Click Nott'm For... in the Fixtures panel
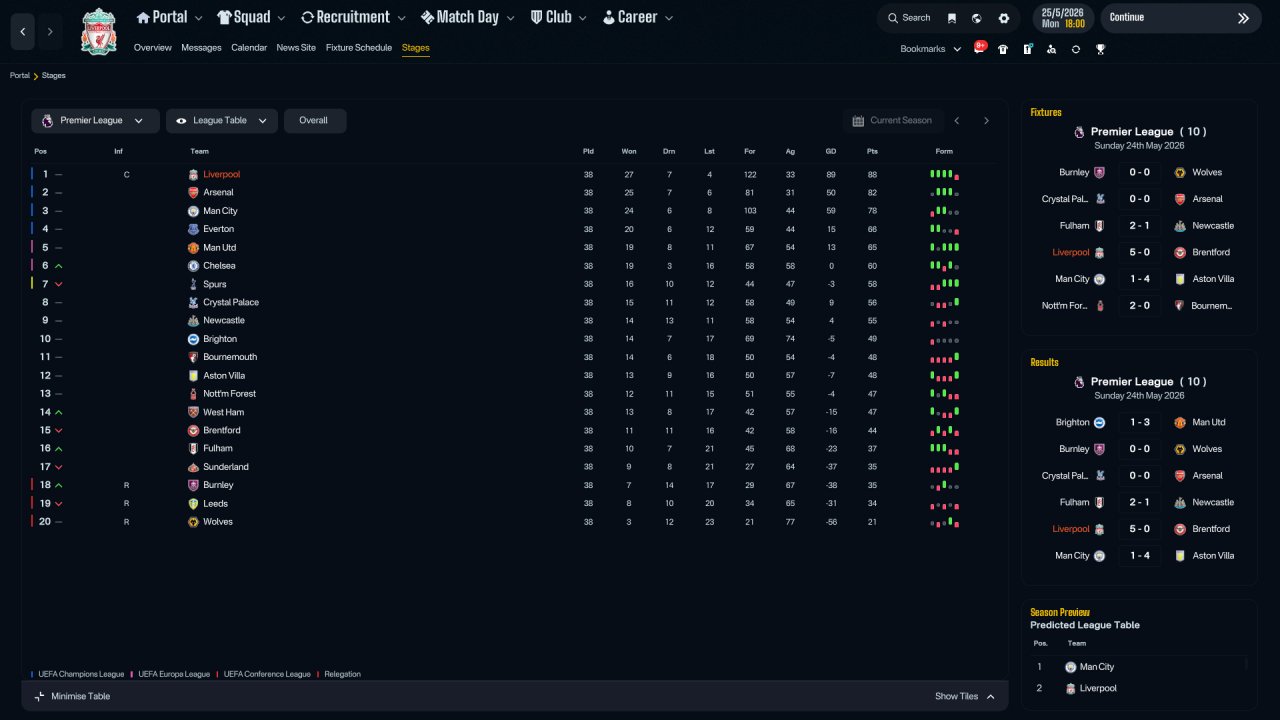The image size is (1280, 720). tap(1064, 306)
